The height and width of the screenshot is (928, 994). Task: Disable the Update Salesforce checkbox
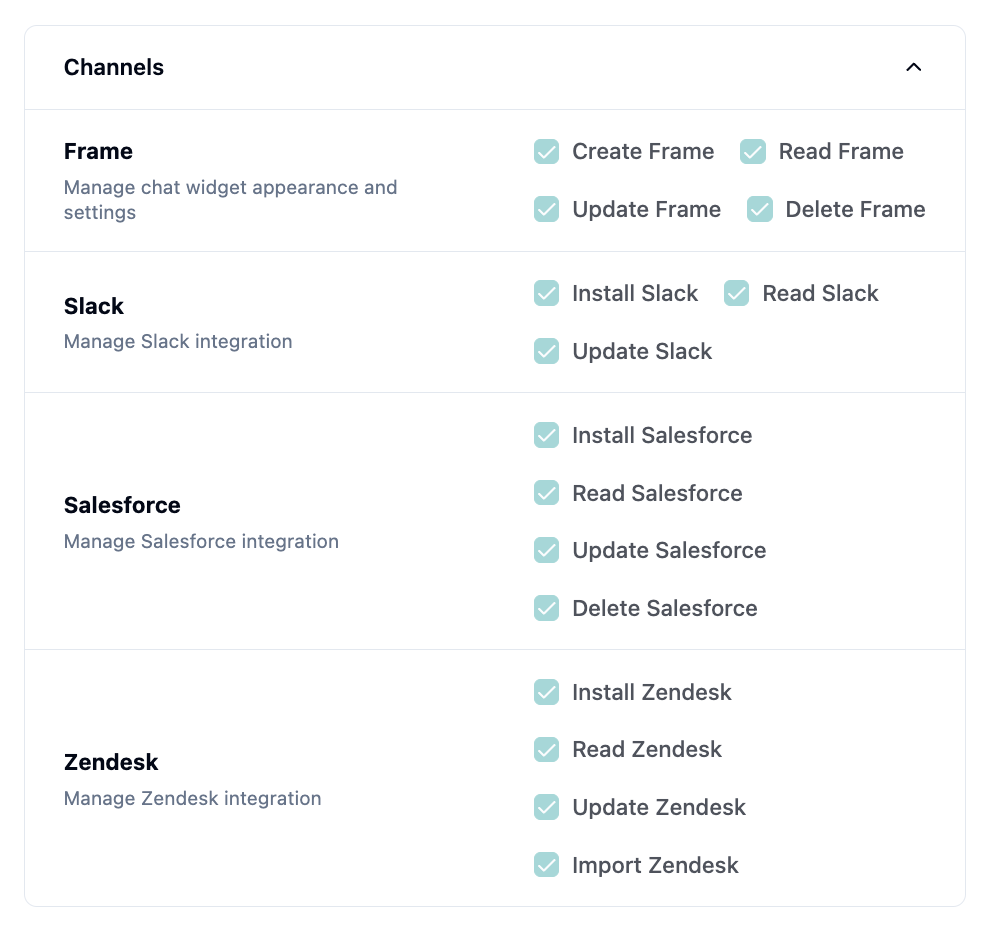tap(546, 550)
